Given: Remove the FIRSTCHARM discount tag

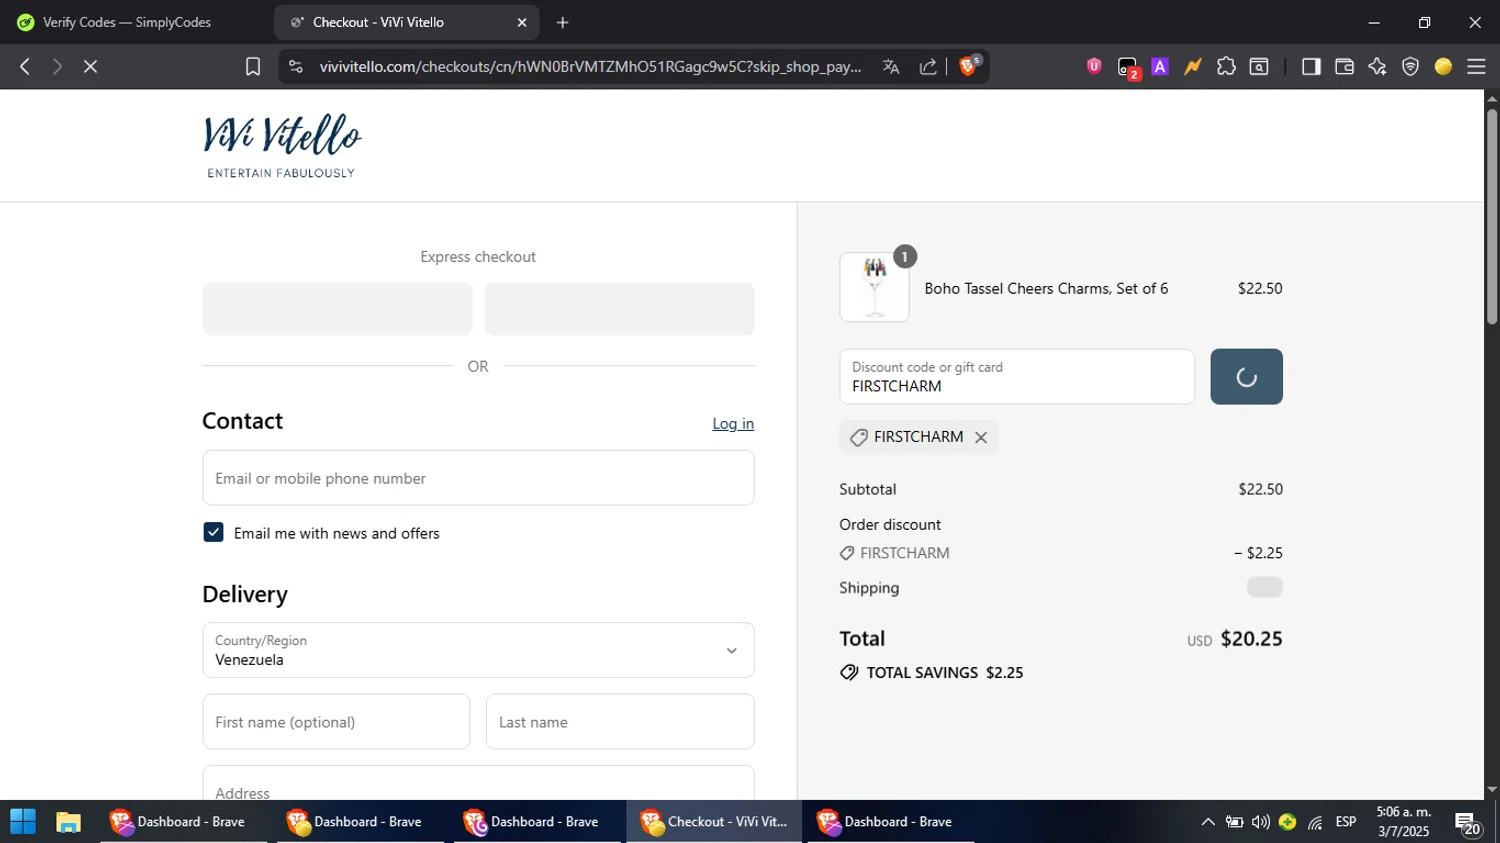Looking at the screenshot, I should click(981, 438).
